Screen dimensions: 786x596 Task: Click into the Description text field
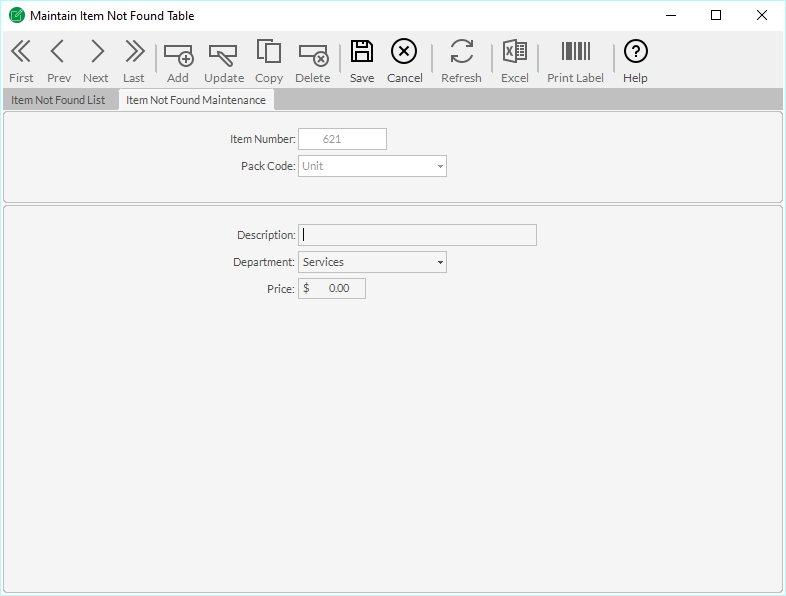pyautogui.click(x=417, y=235)
